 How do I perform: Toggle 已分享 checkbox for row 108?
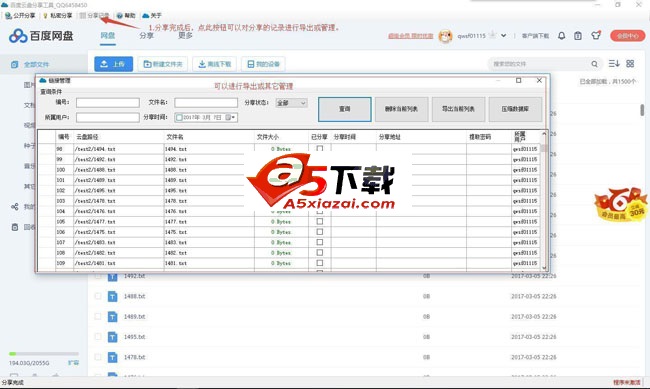click(320, 253)
